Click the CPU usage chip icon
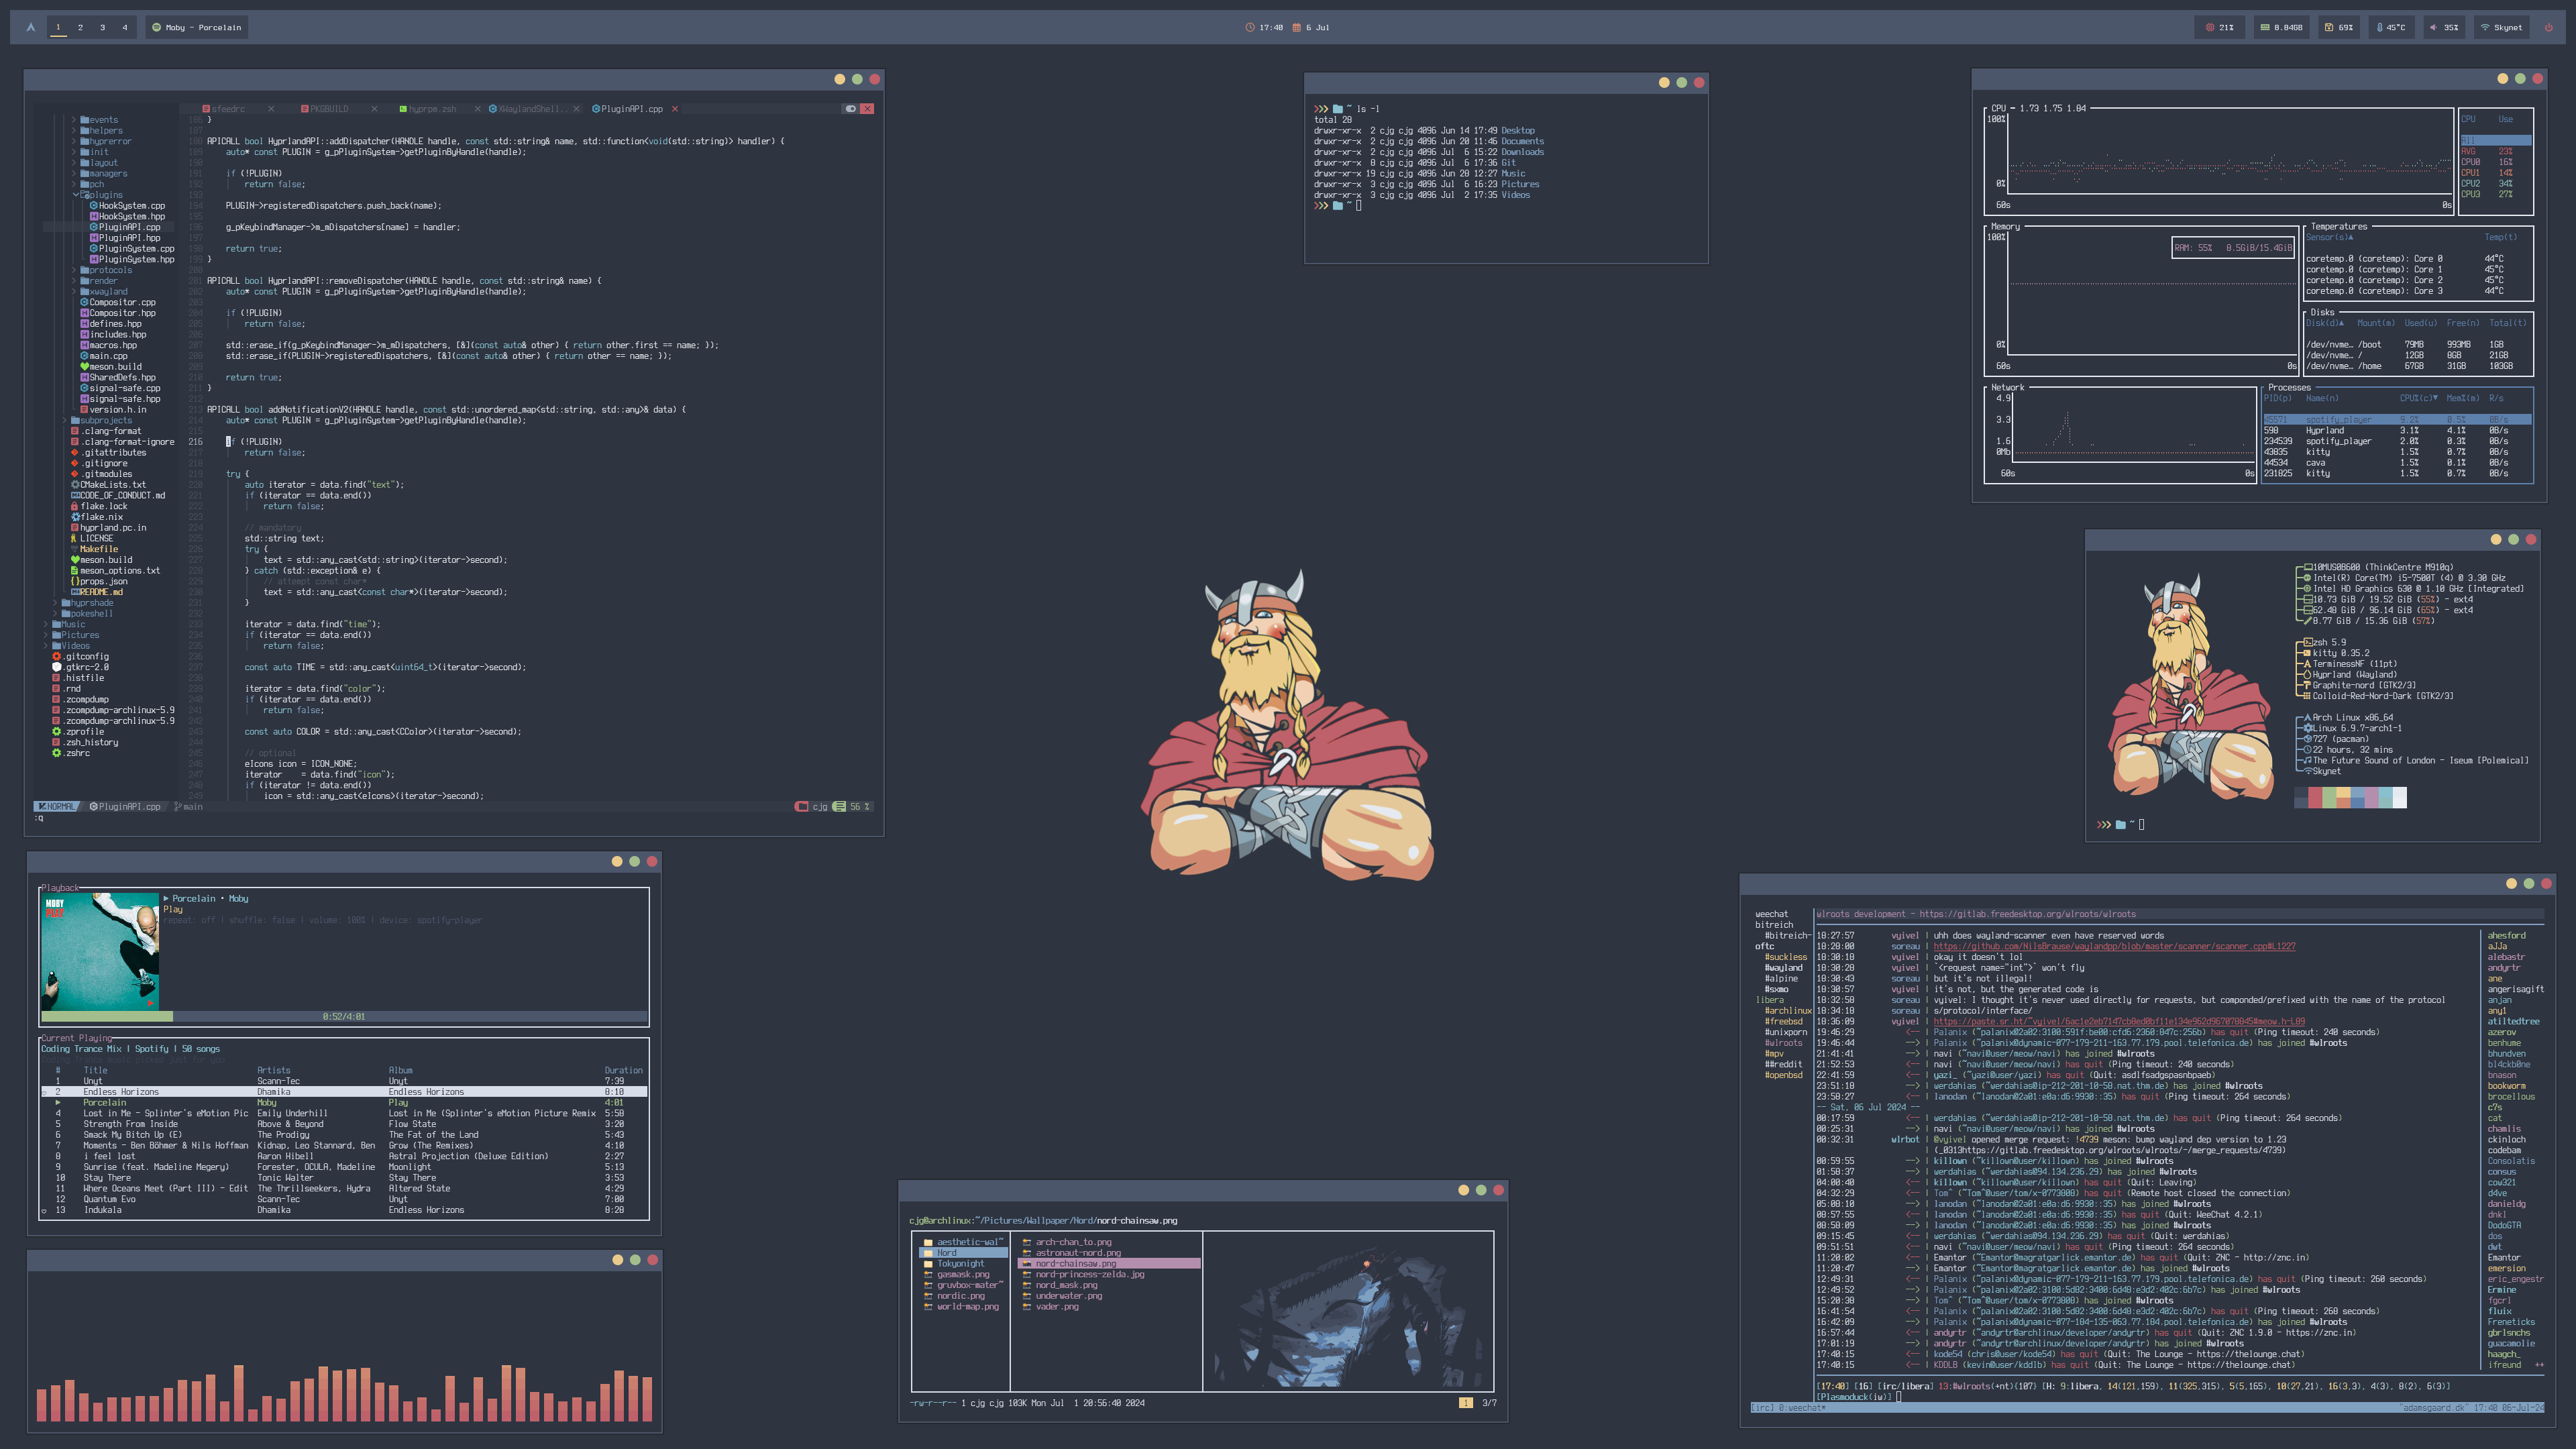The image size is (2576, 1449). pyautogui.click(x=2209, y=27)
